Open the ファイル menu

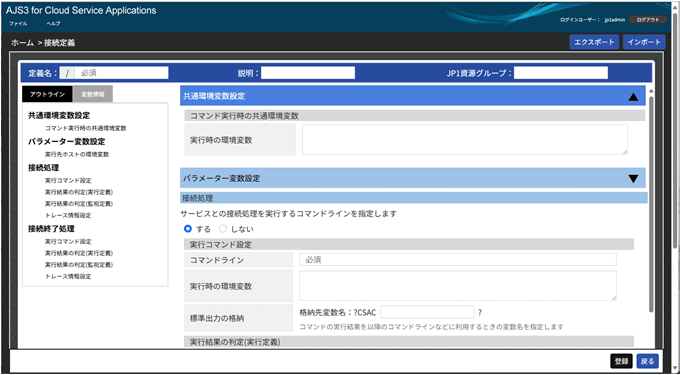18,23
